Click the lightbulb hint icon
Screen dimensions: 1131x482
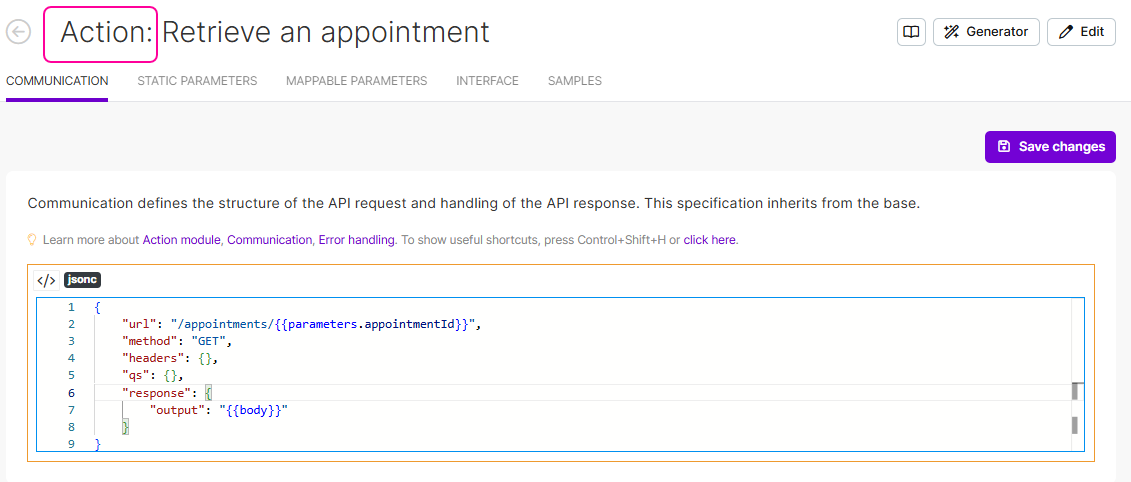click(x=32, y=240)
